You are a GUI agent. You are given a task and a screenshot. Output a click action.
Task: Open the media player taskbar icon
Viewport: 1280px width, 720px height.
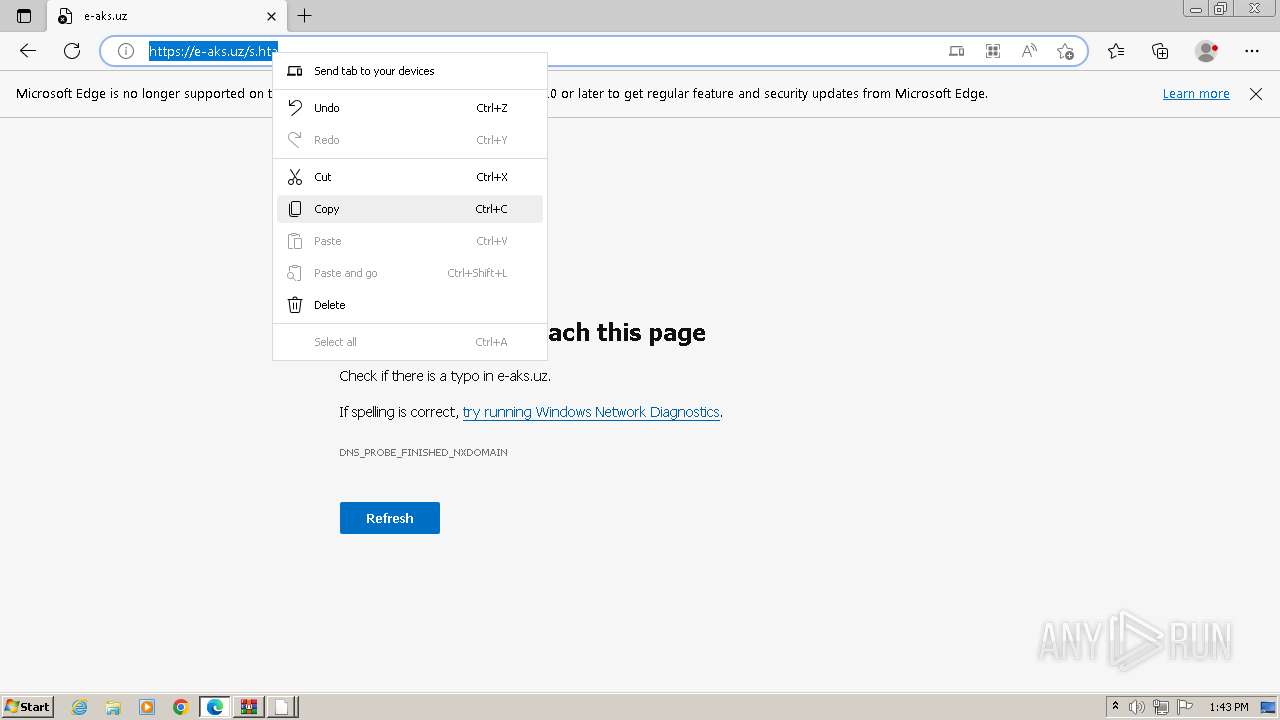[147, 707]
